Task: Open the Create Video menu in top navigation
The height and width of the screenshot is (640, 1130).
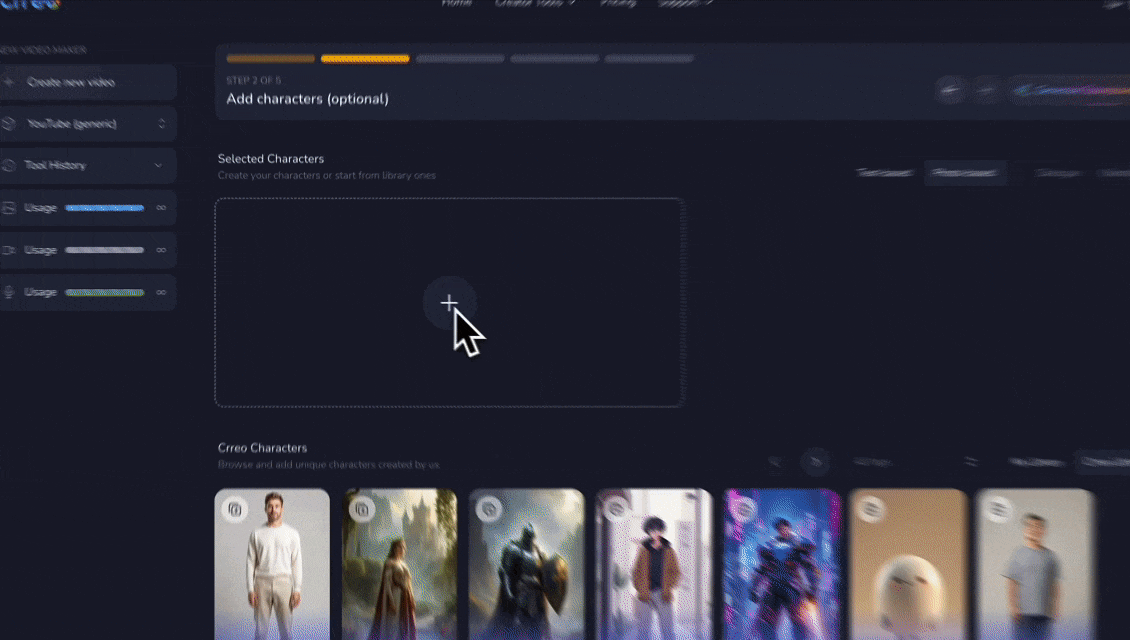Action: [x=535, y=3]
